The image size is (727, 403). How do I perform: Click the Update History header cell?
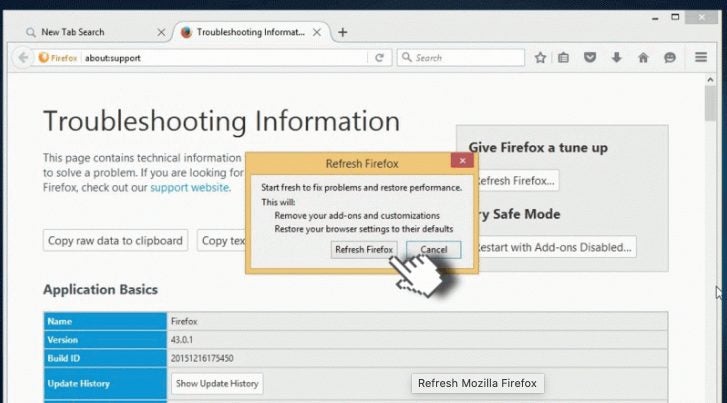(105, 384)
